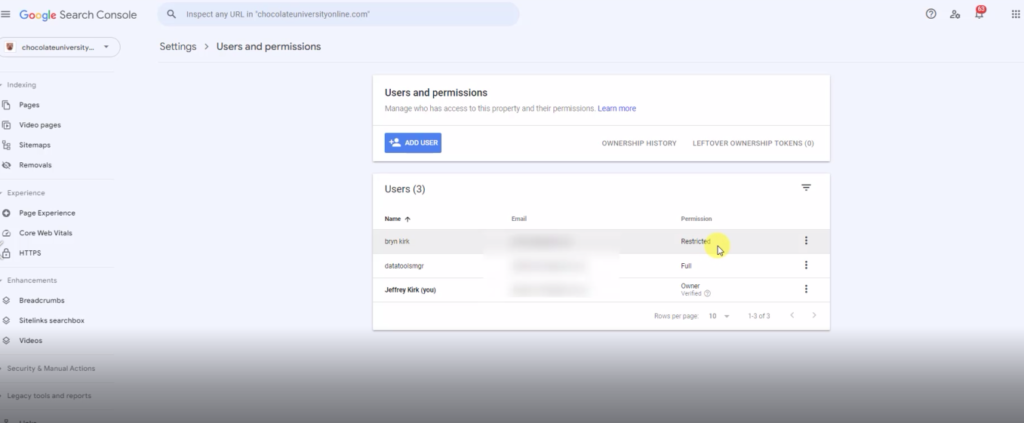Open the Help icon in header
The width and height of the screenshot is (1024, 423).
coord(931,14)
